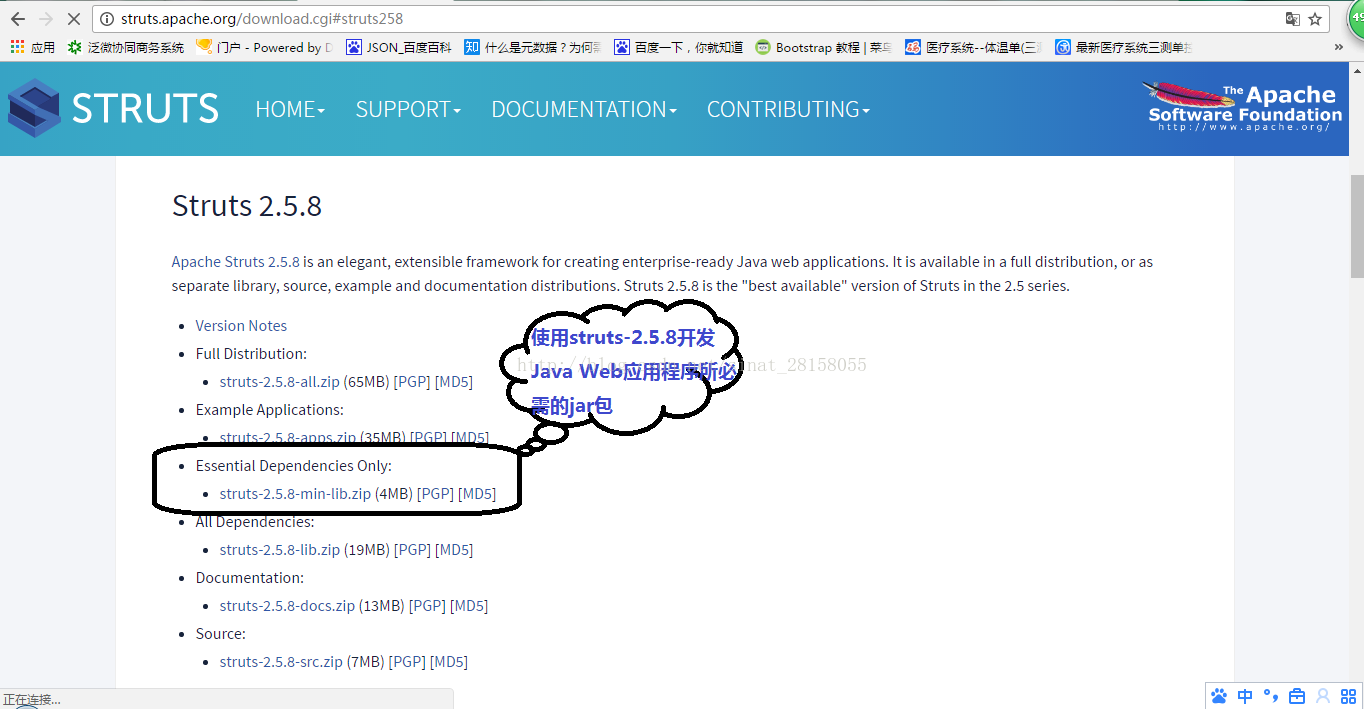Image resolution: width=1364 pixels, height=709 pixels.
Task: Open MD5 checksum for struts-2.5.8-src.zip
Action: click(x=449, y=662)
